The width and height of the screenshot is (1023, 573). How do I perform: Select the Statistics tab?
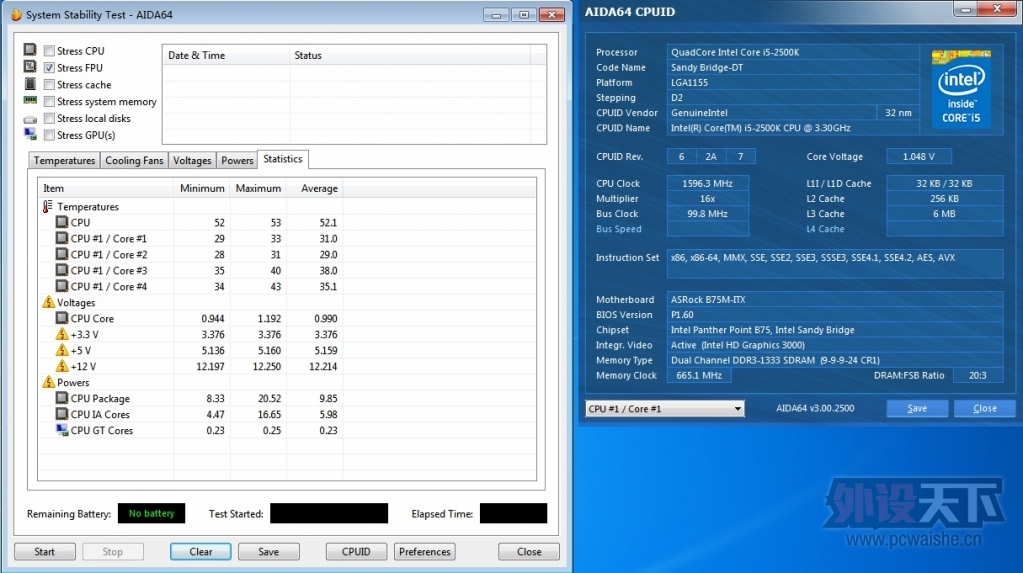pos(282,159)
